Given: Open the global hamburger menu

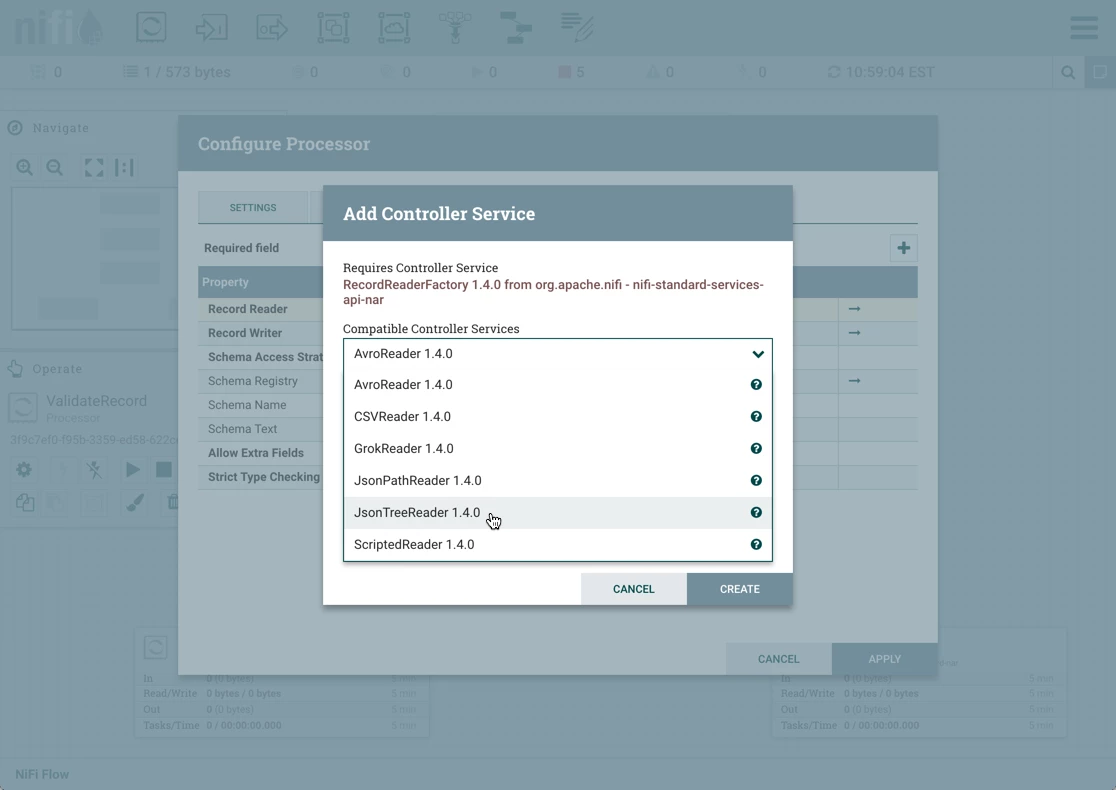Looking at the screenshot, I should click(x=1084, y=28).
